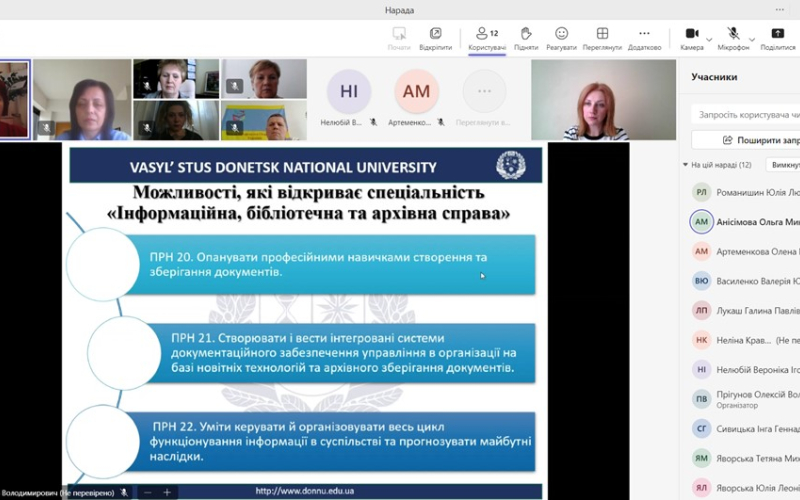The image size is (800, 500).
Task: Select the dark-haired woman in blue video tile
Action: (82, 99)
